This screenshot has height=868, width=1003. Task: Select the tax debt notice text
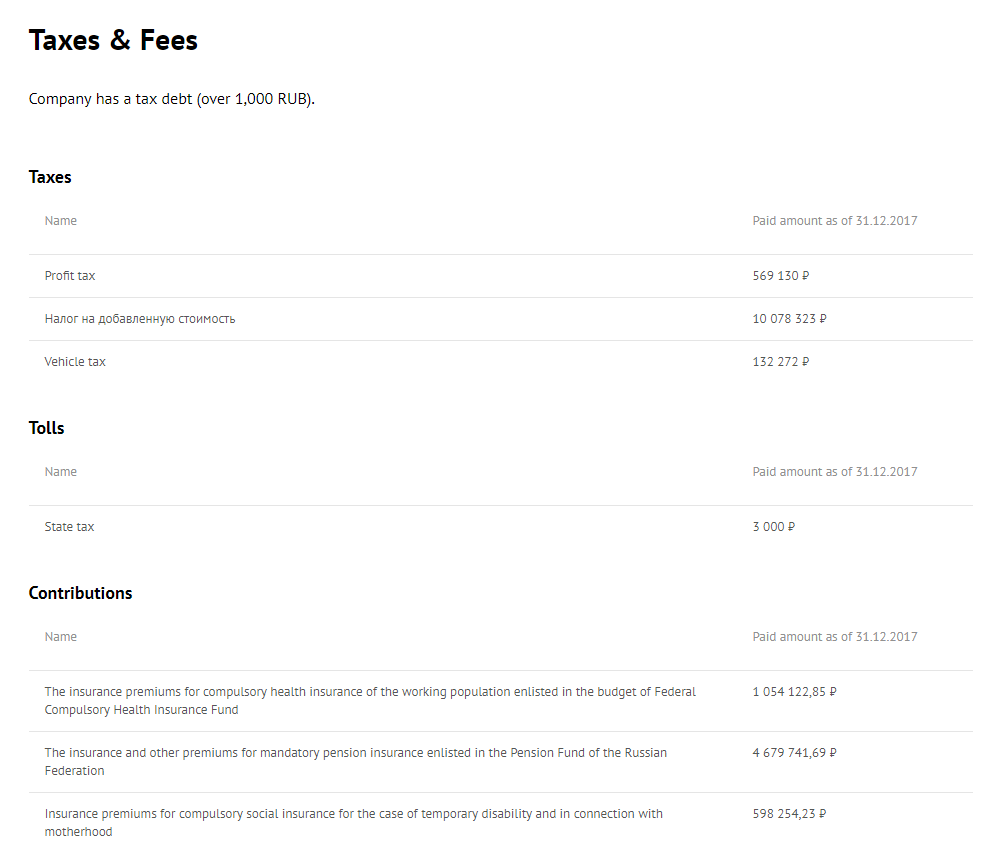(171, 99)
